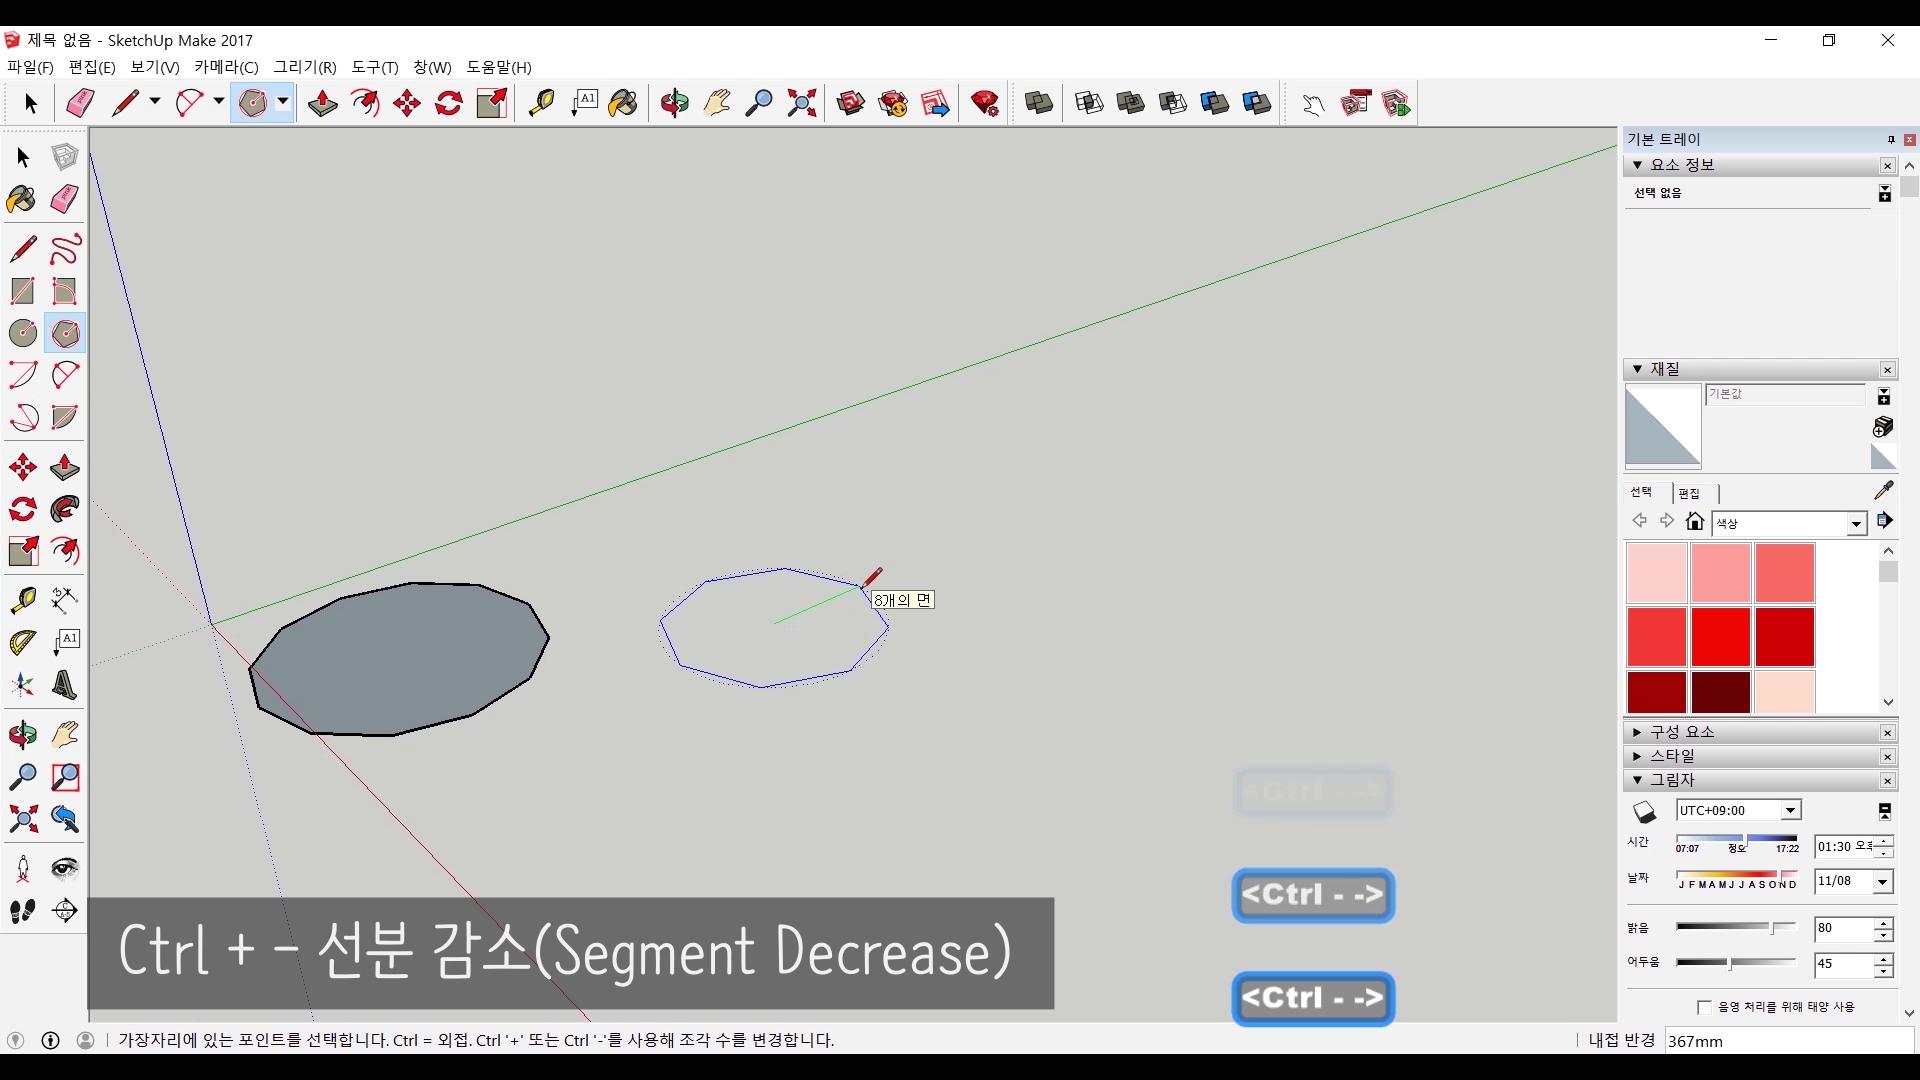Select the Eraser tool in top toolbar
Screen dimensions: 1920x1080
(80, 103)
